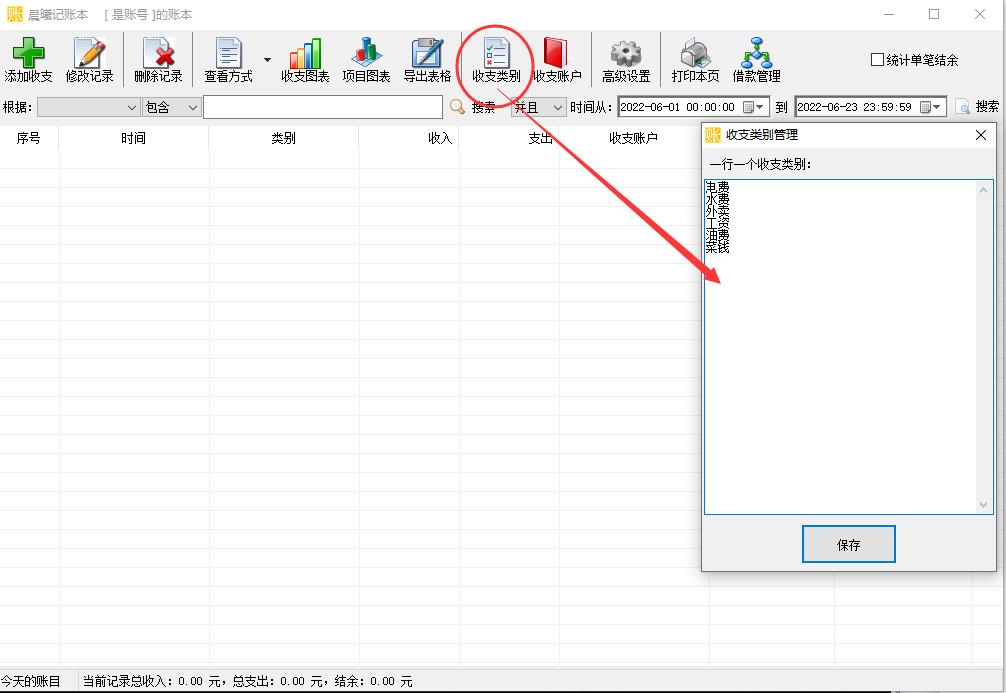
Task: Open 收支图表 bar chart icon
Action: [305, 53]
